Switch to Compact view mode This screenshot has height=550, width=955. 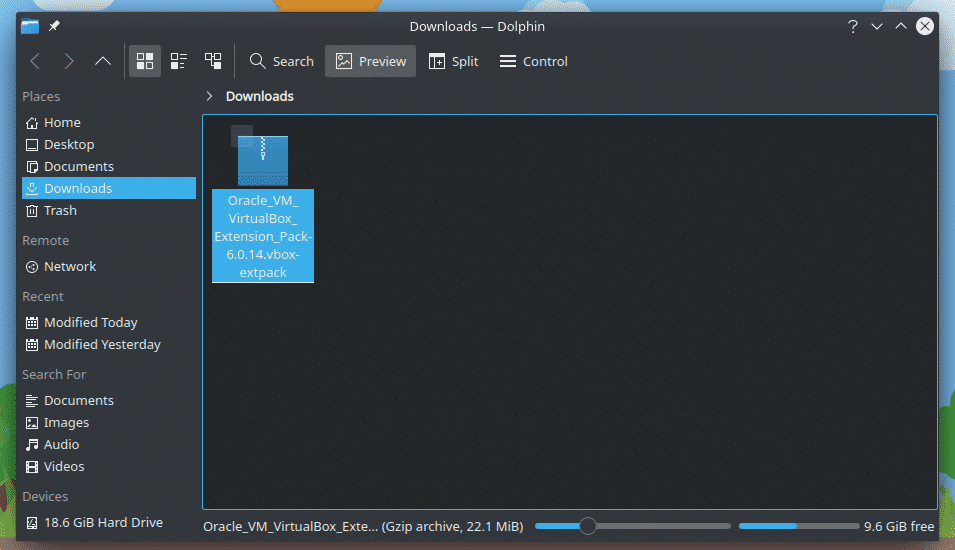178,61
